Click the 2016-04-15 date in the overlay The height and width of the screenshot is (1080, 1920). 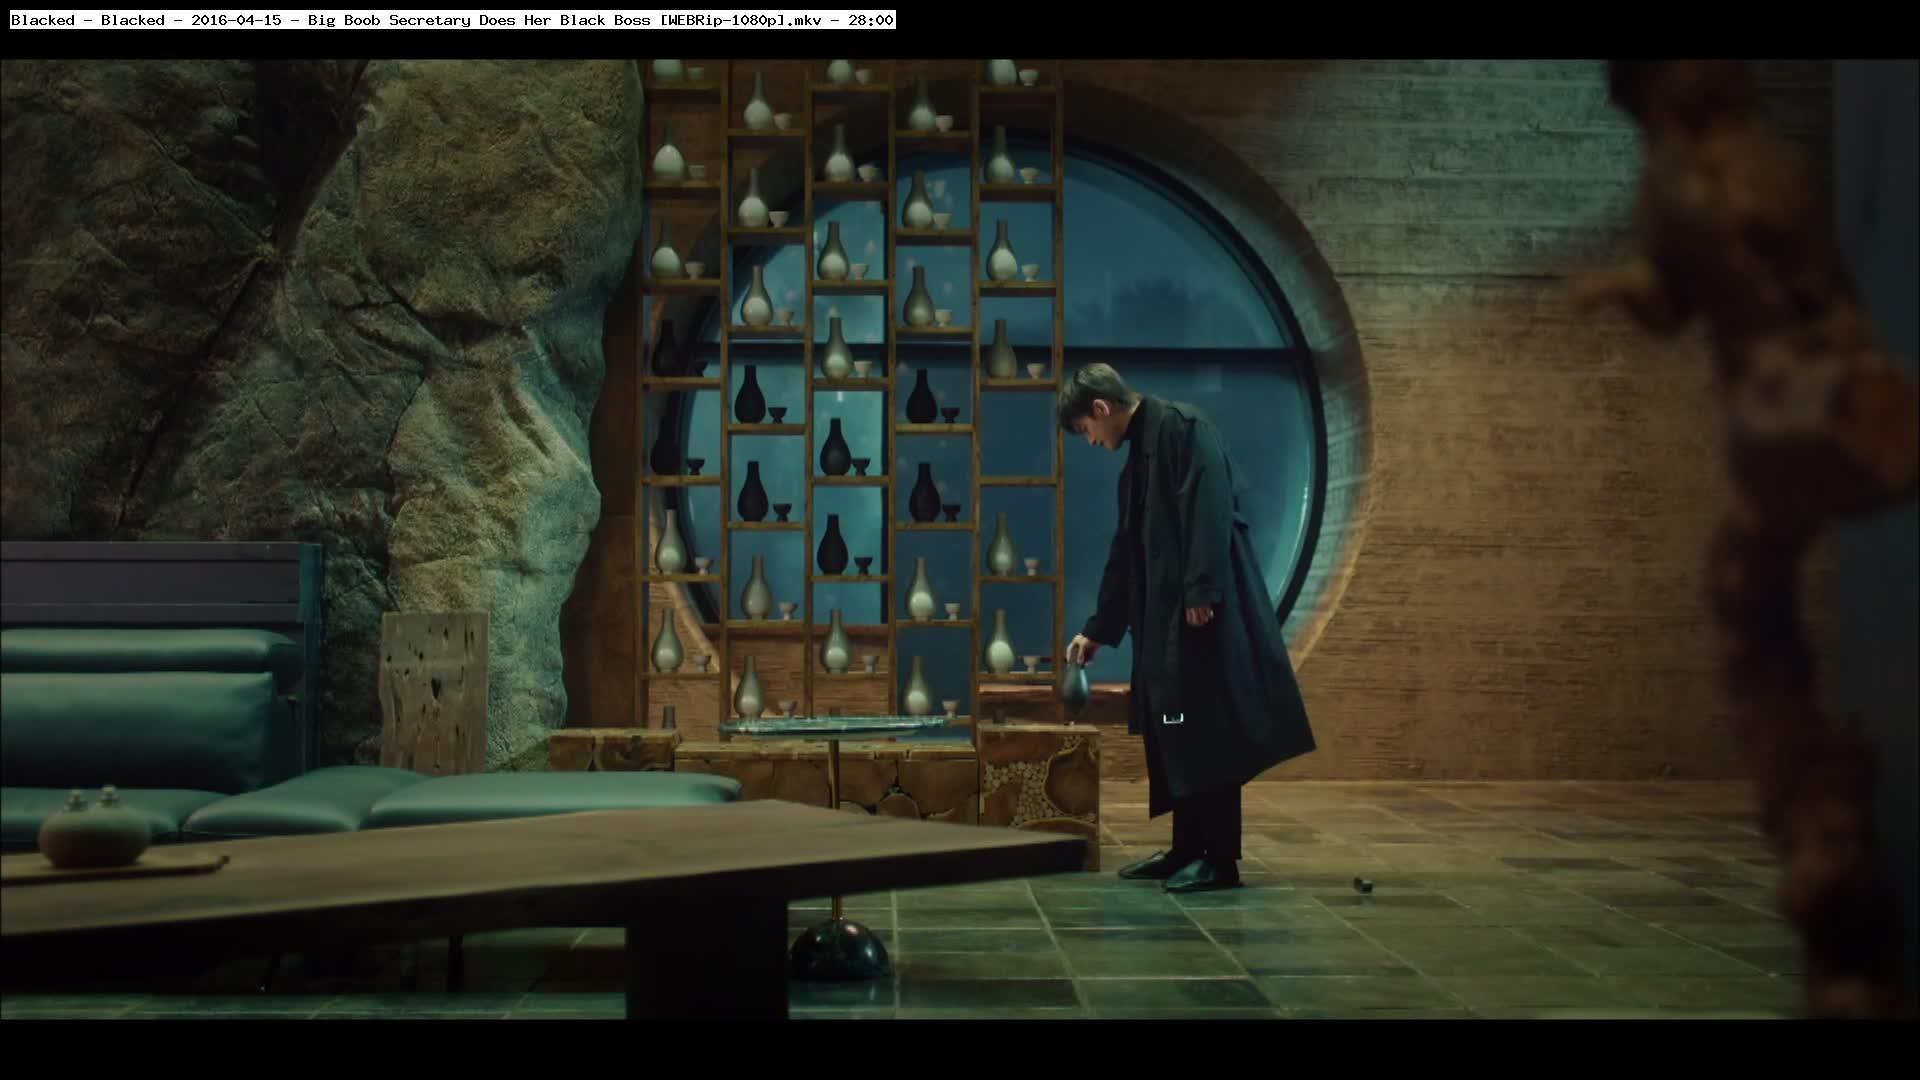point(236,20)
